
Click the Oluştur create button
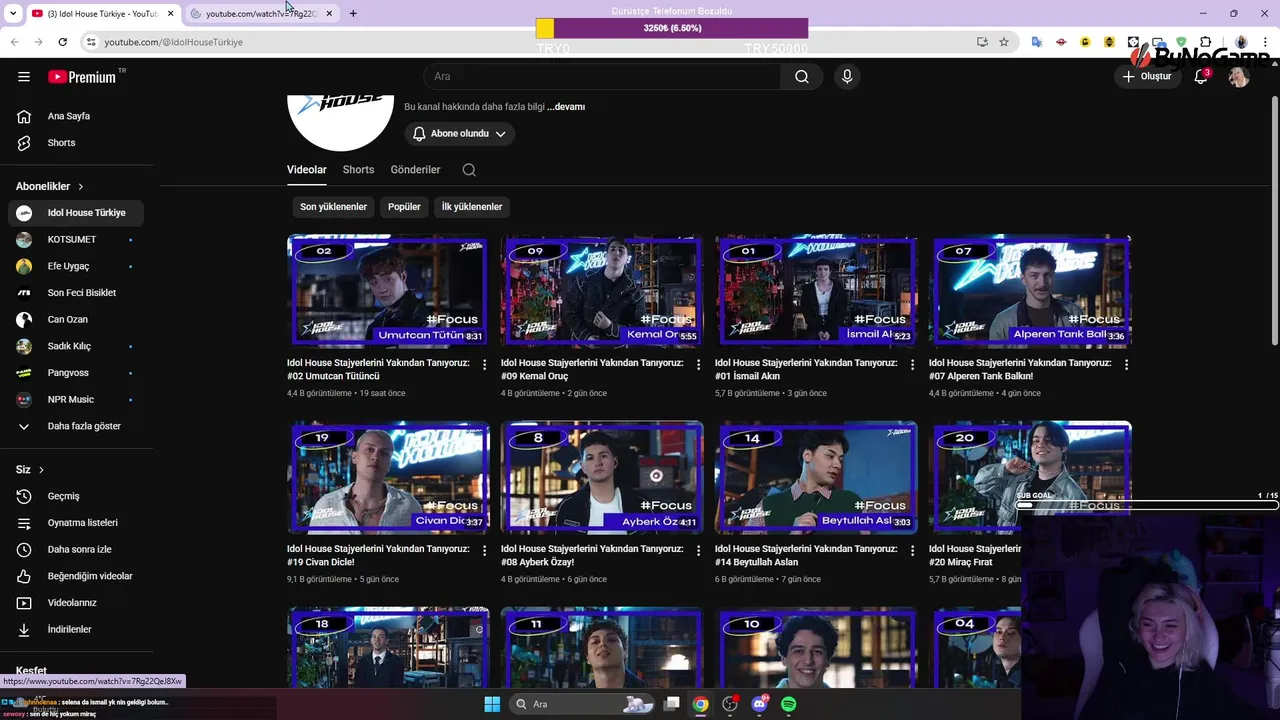[1146, 76]
